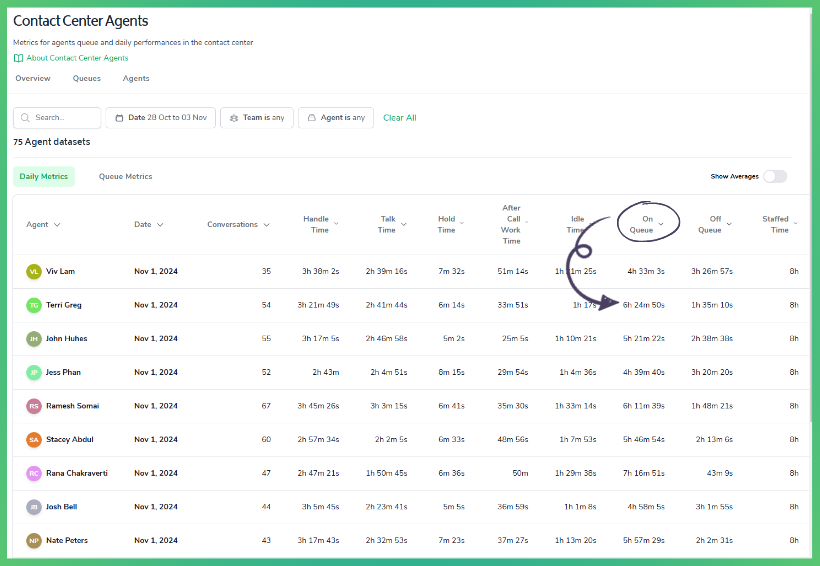
Task: Switch to the Queues tab
Action: tap(87, 78)
